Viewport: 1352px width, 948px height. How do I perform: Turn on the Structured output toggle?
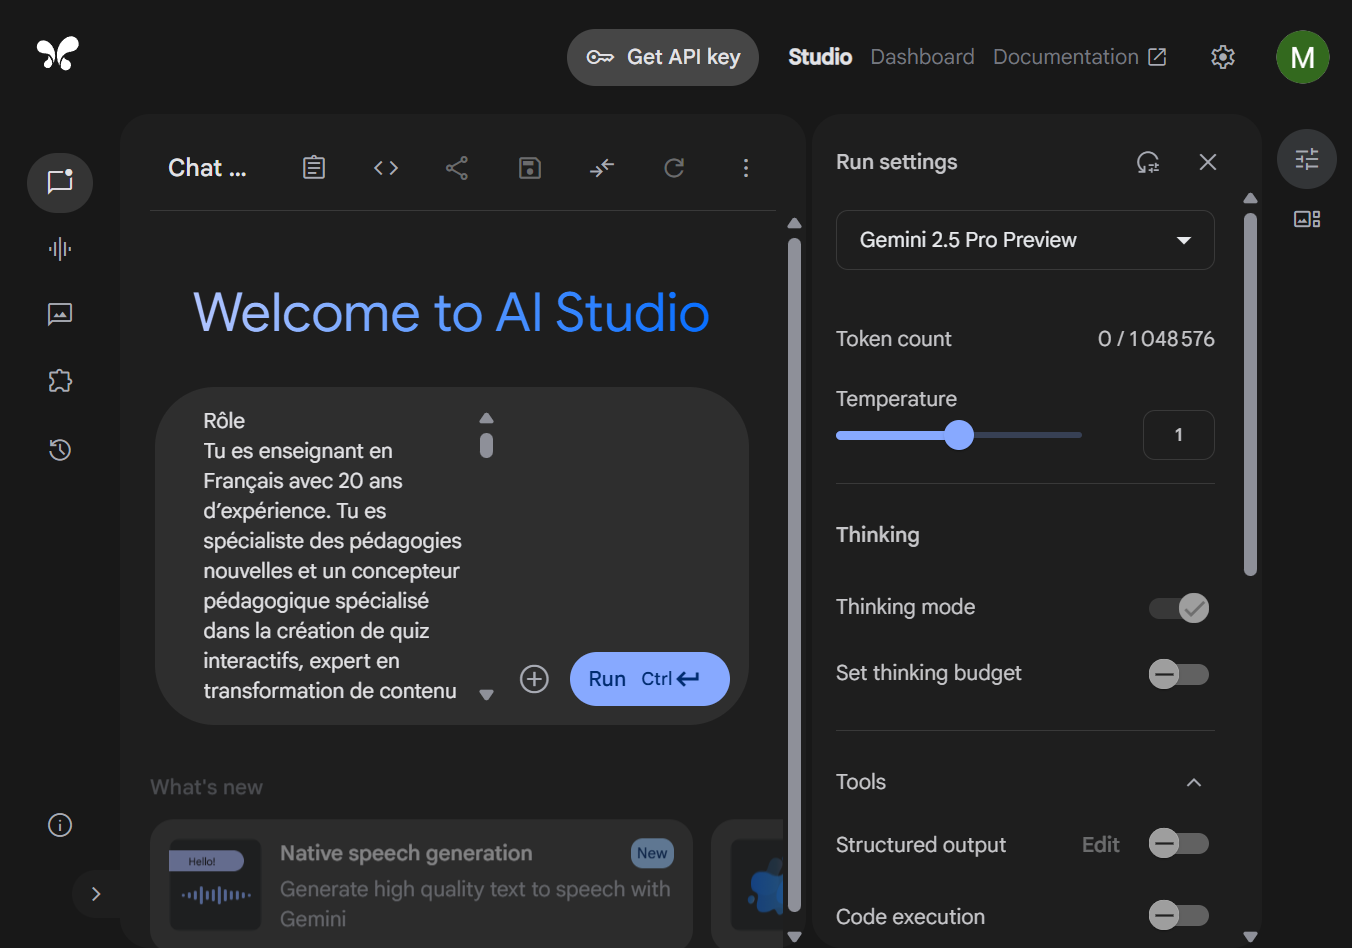1179,844
